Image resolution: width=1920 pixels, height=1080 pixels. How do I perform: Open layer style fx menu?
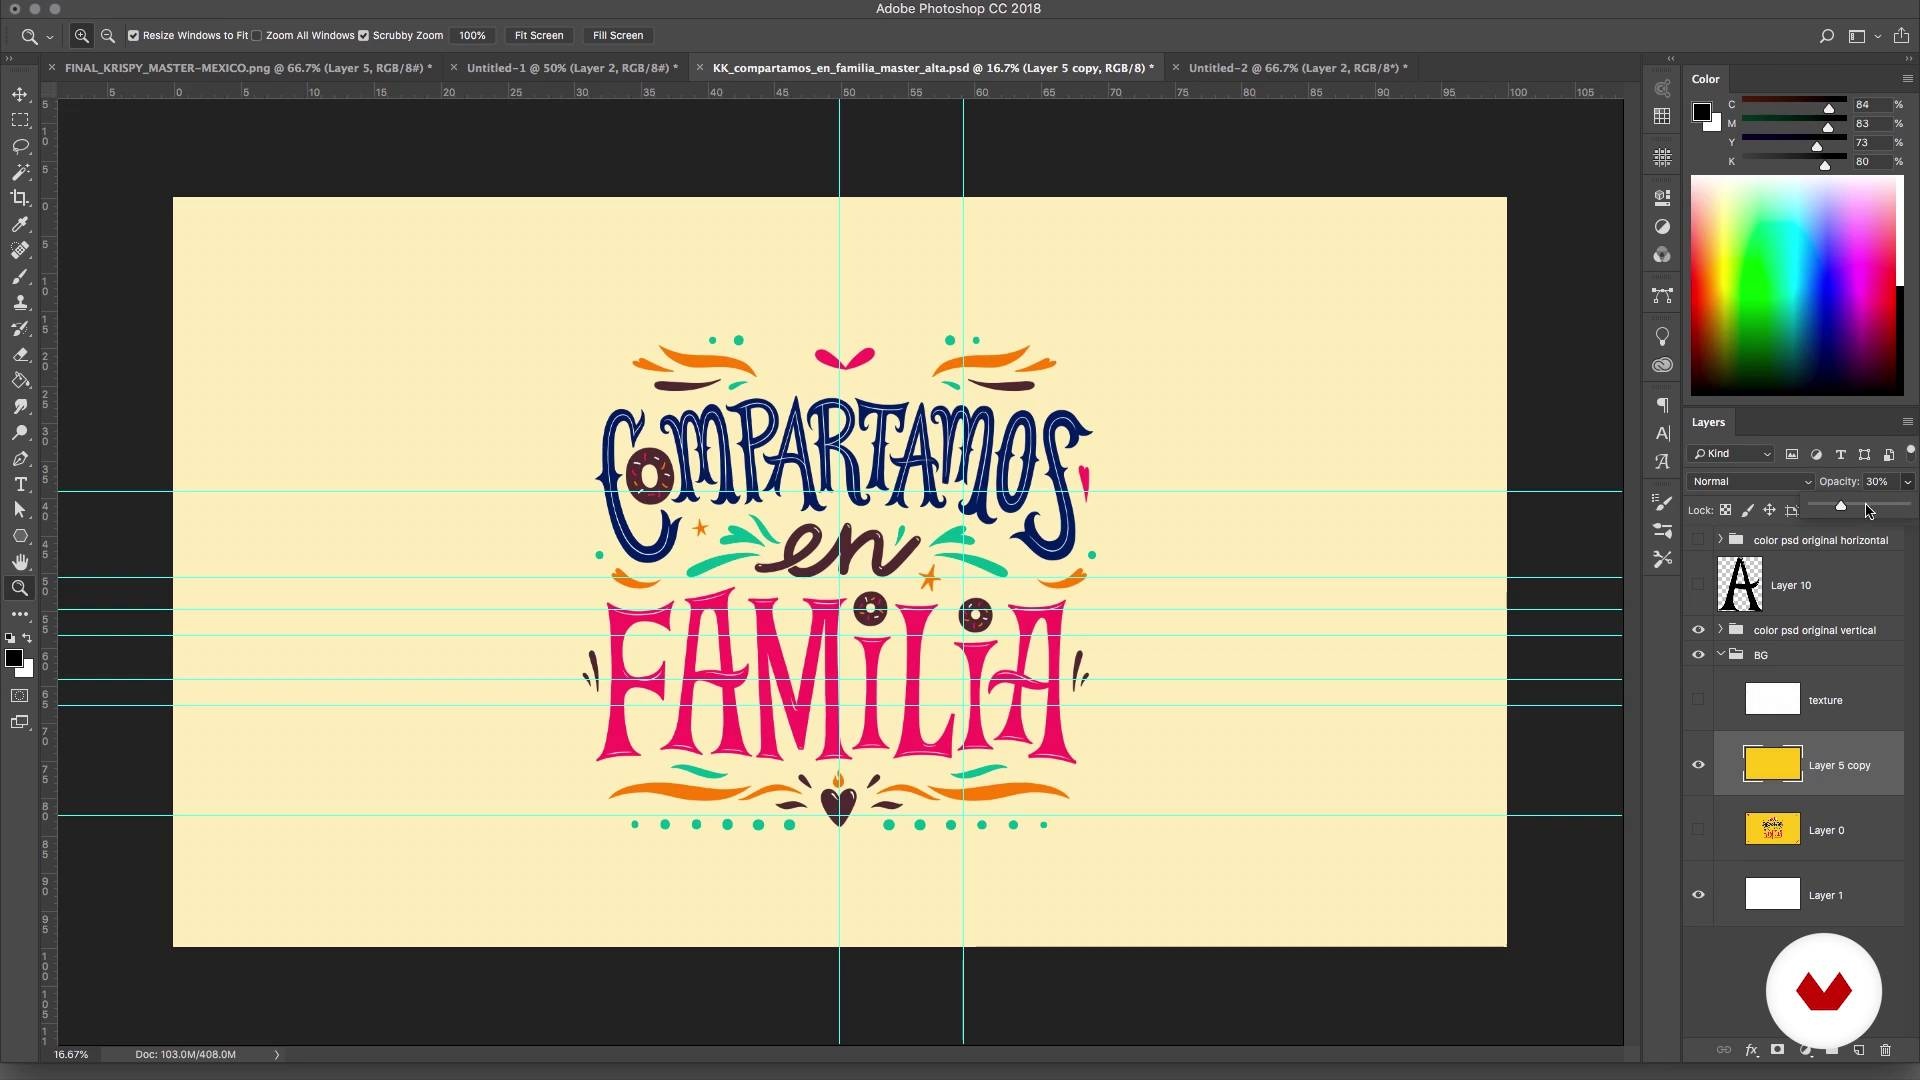pos(1751,1050)
